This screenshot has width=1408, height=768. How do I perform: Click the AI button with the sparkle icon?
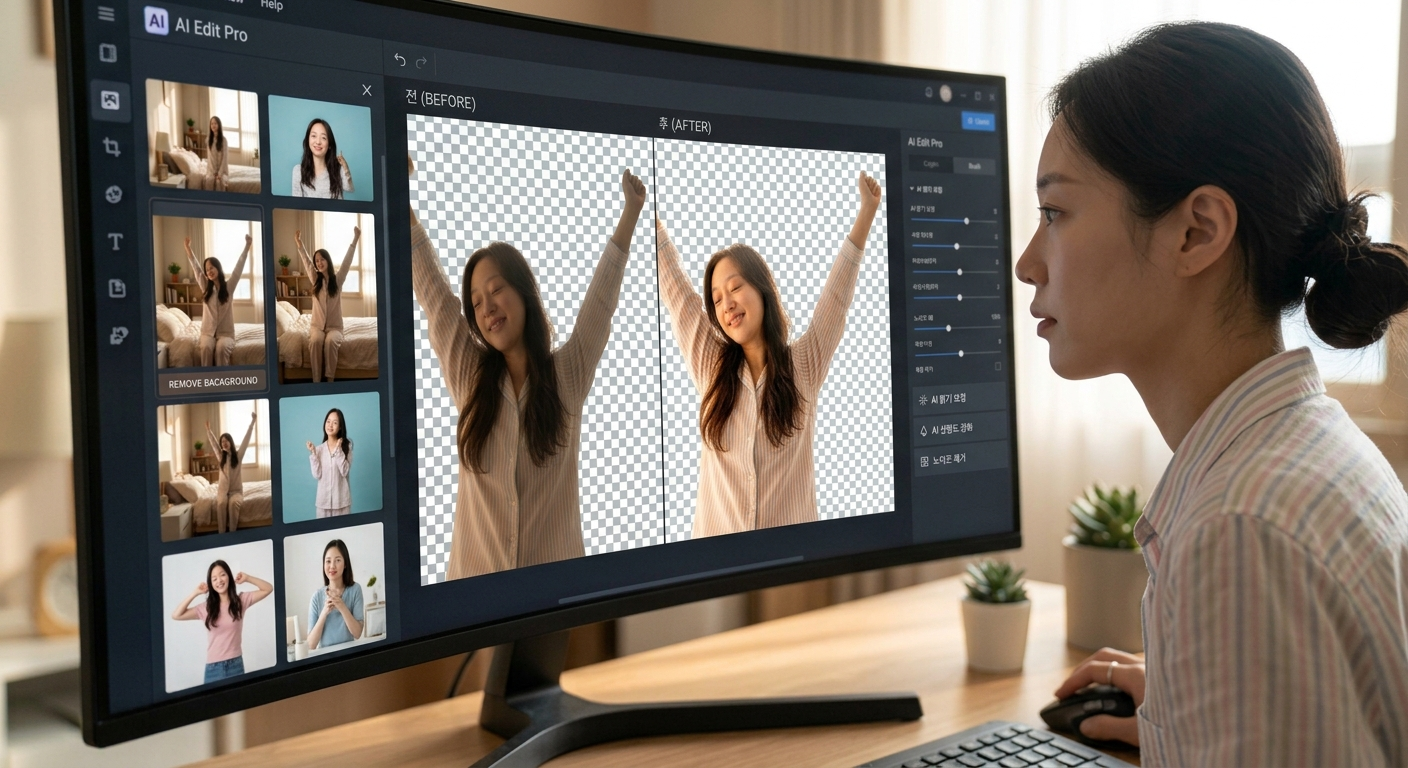[959, 399]
